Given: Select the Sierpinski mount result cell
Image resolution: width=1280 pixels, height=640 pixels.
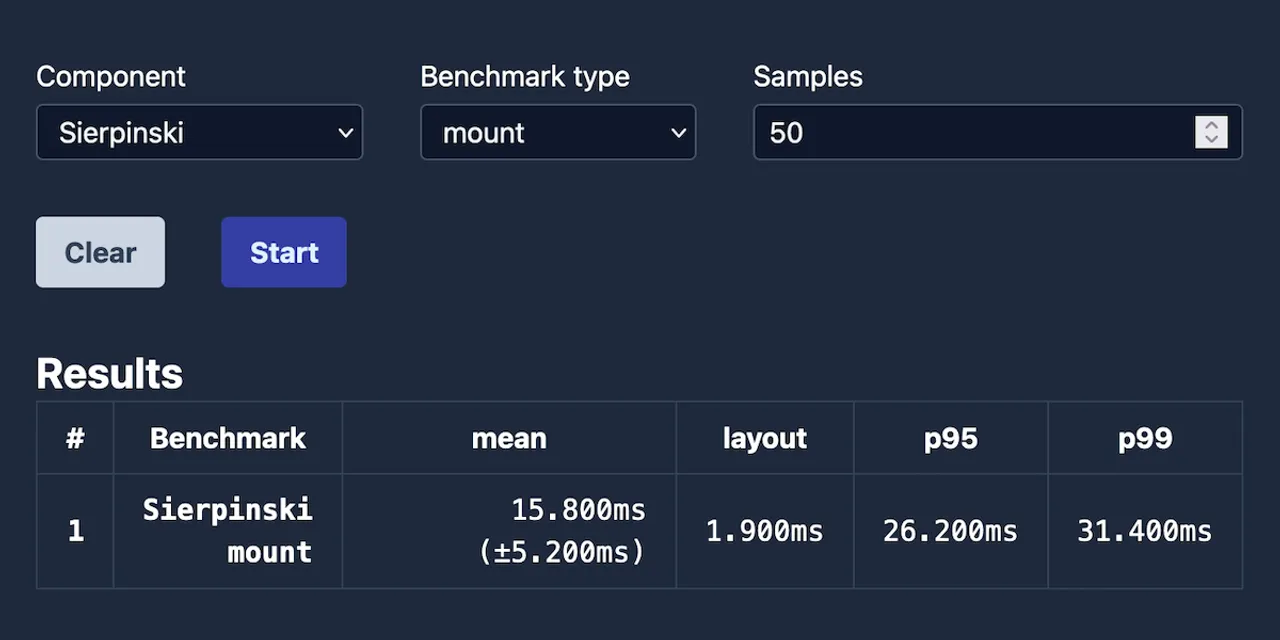Looking at the screenshot, I should (x=228, y=531).
